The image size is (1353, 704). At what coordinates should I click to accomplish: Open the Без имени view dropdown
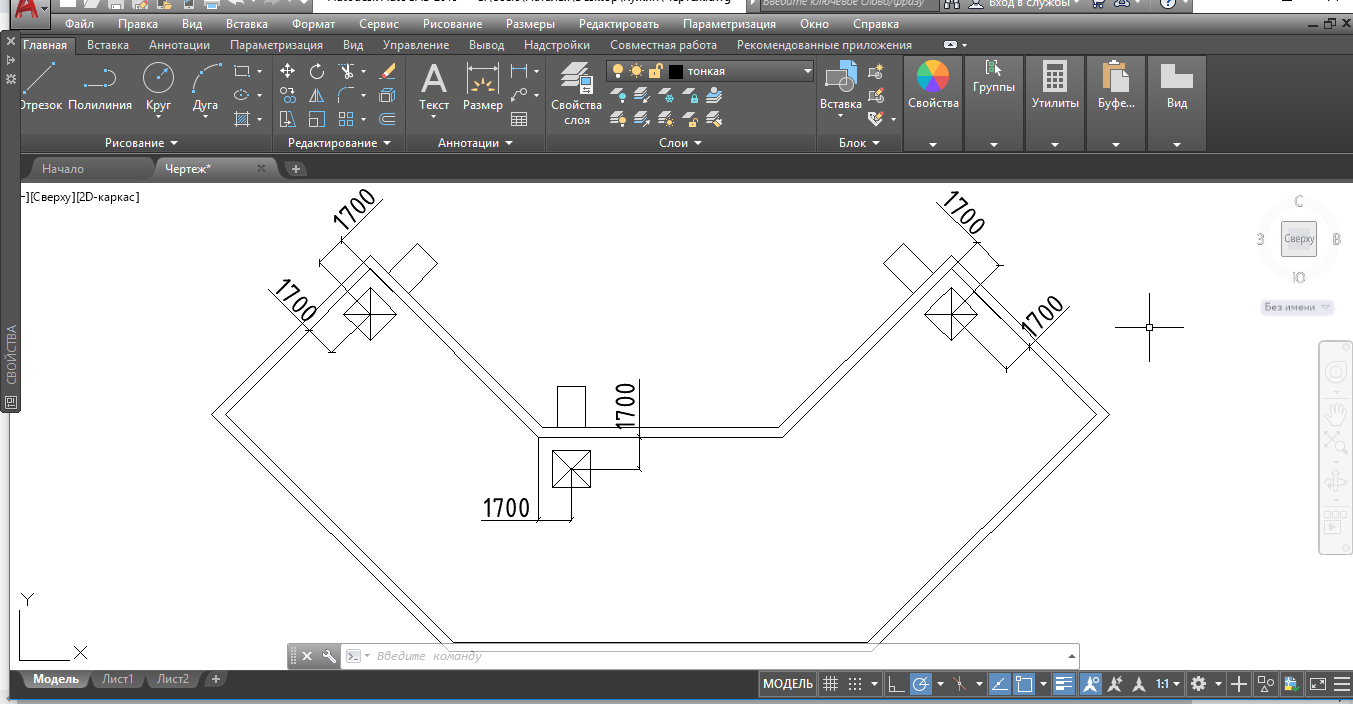coord(1298,307)
